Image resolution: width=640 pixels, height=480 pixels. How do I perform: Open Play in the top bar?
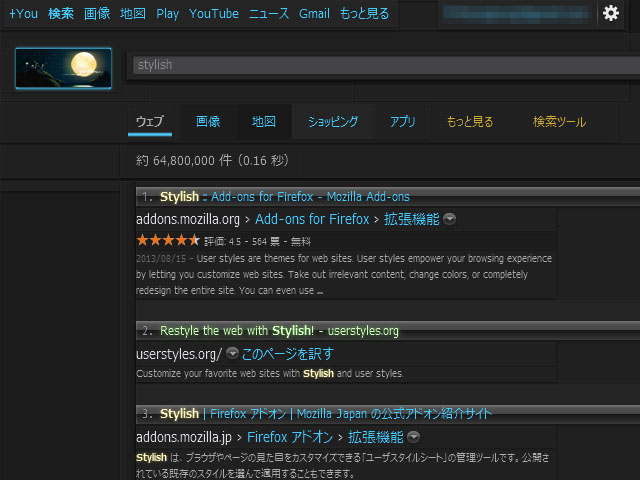tap(167, 14)
